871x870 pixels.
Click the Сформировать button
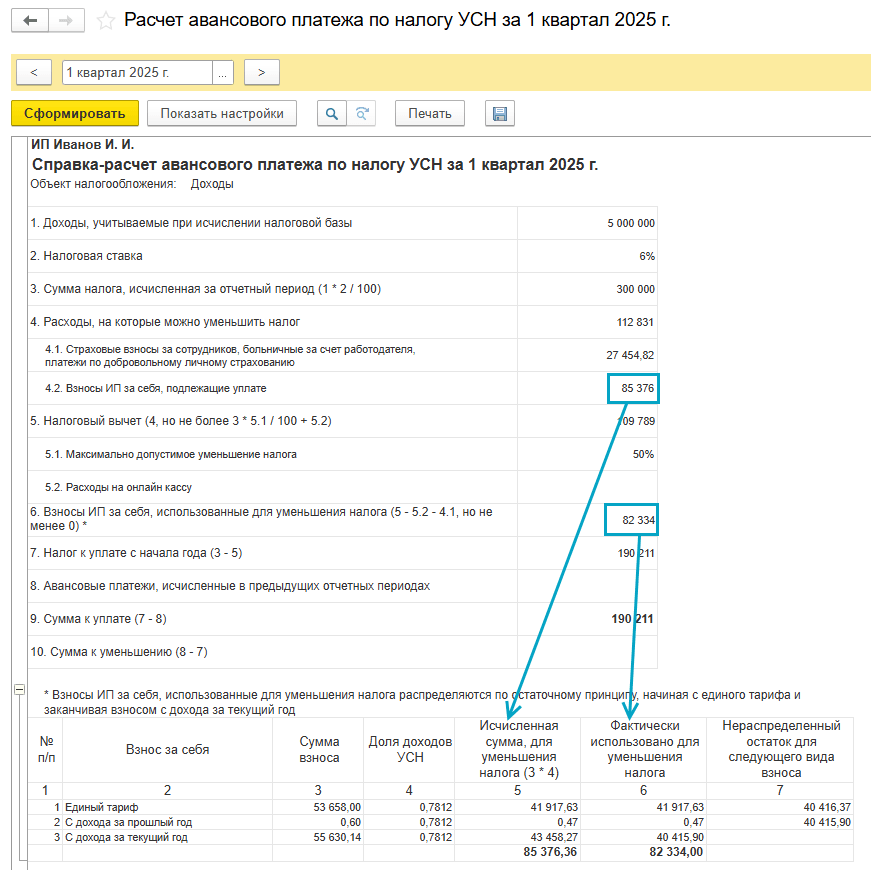pos(74,113)
